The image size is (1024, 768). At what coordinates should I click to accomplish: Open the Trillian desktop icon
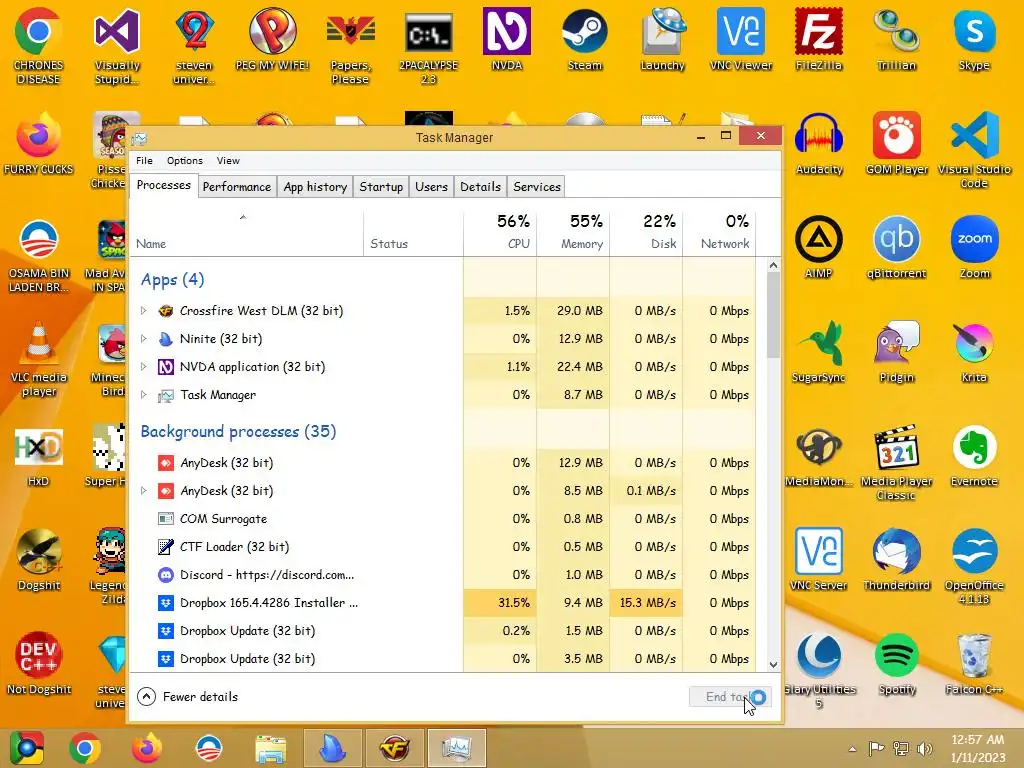coord(897,40)
